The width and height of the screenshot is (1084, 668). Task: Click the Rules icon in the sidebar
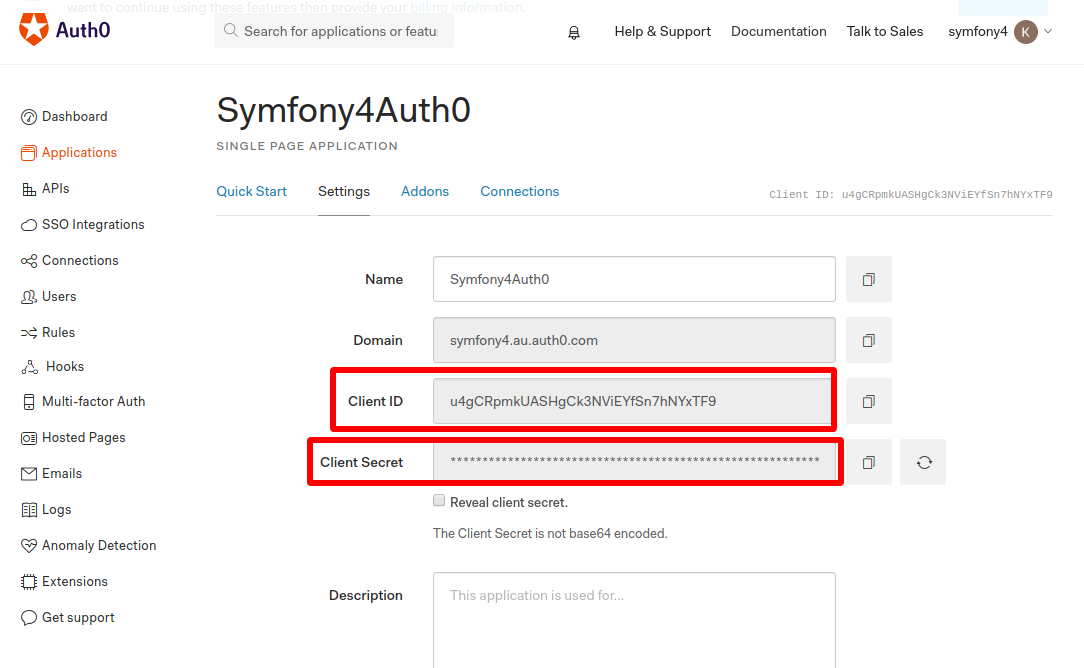(28, 332)
